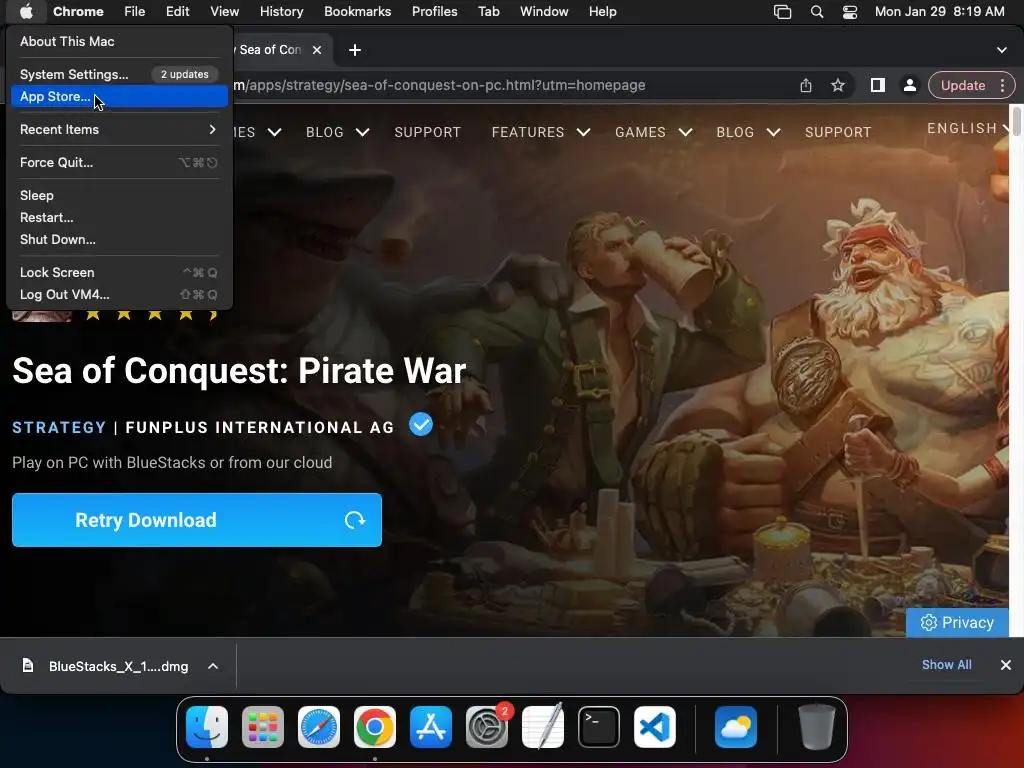Choose Force Quit in Apple menu
1024x768 pixels.
pyautogui.click(x=120, y=163)
